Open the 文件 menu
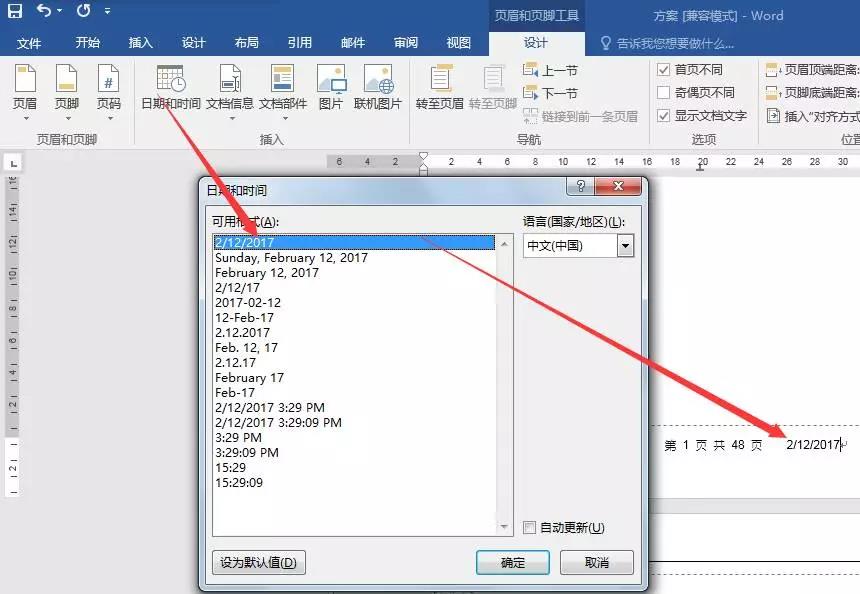The width and height of the screenshot is (860, 594). pos(31,43)
